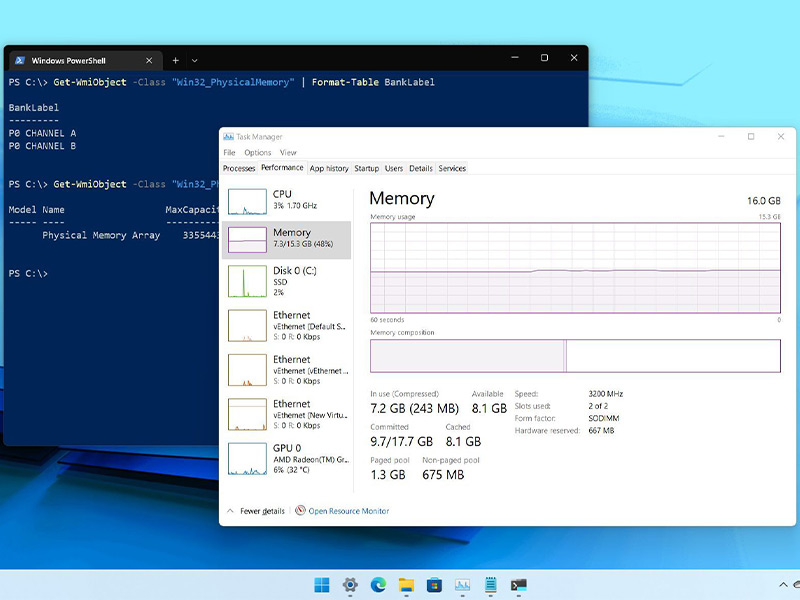Switch to the Users tab
This screenshot has height=600, width=800.
pos(393,168)
